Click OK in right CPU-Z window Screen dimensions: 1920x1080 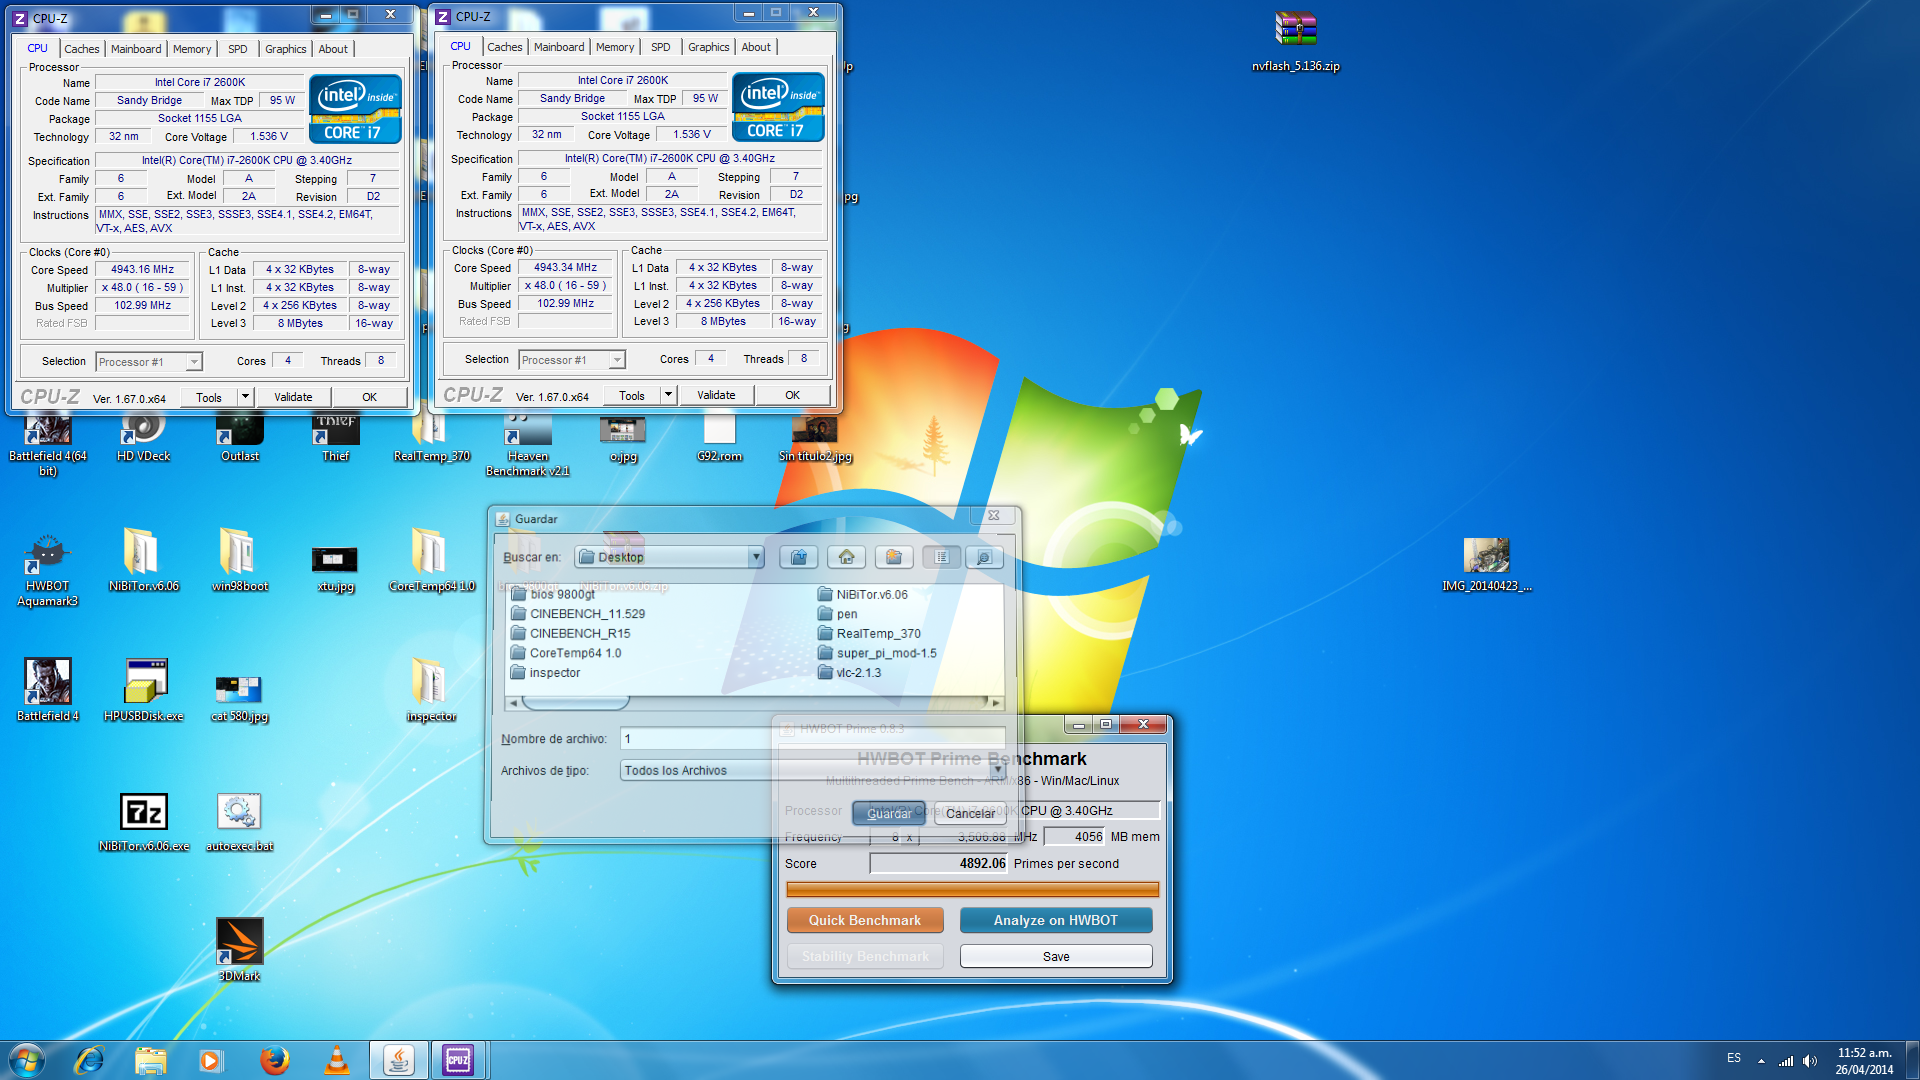tap(793, 395)
